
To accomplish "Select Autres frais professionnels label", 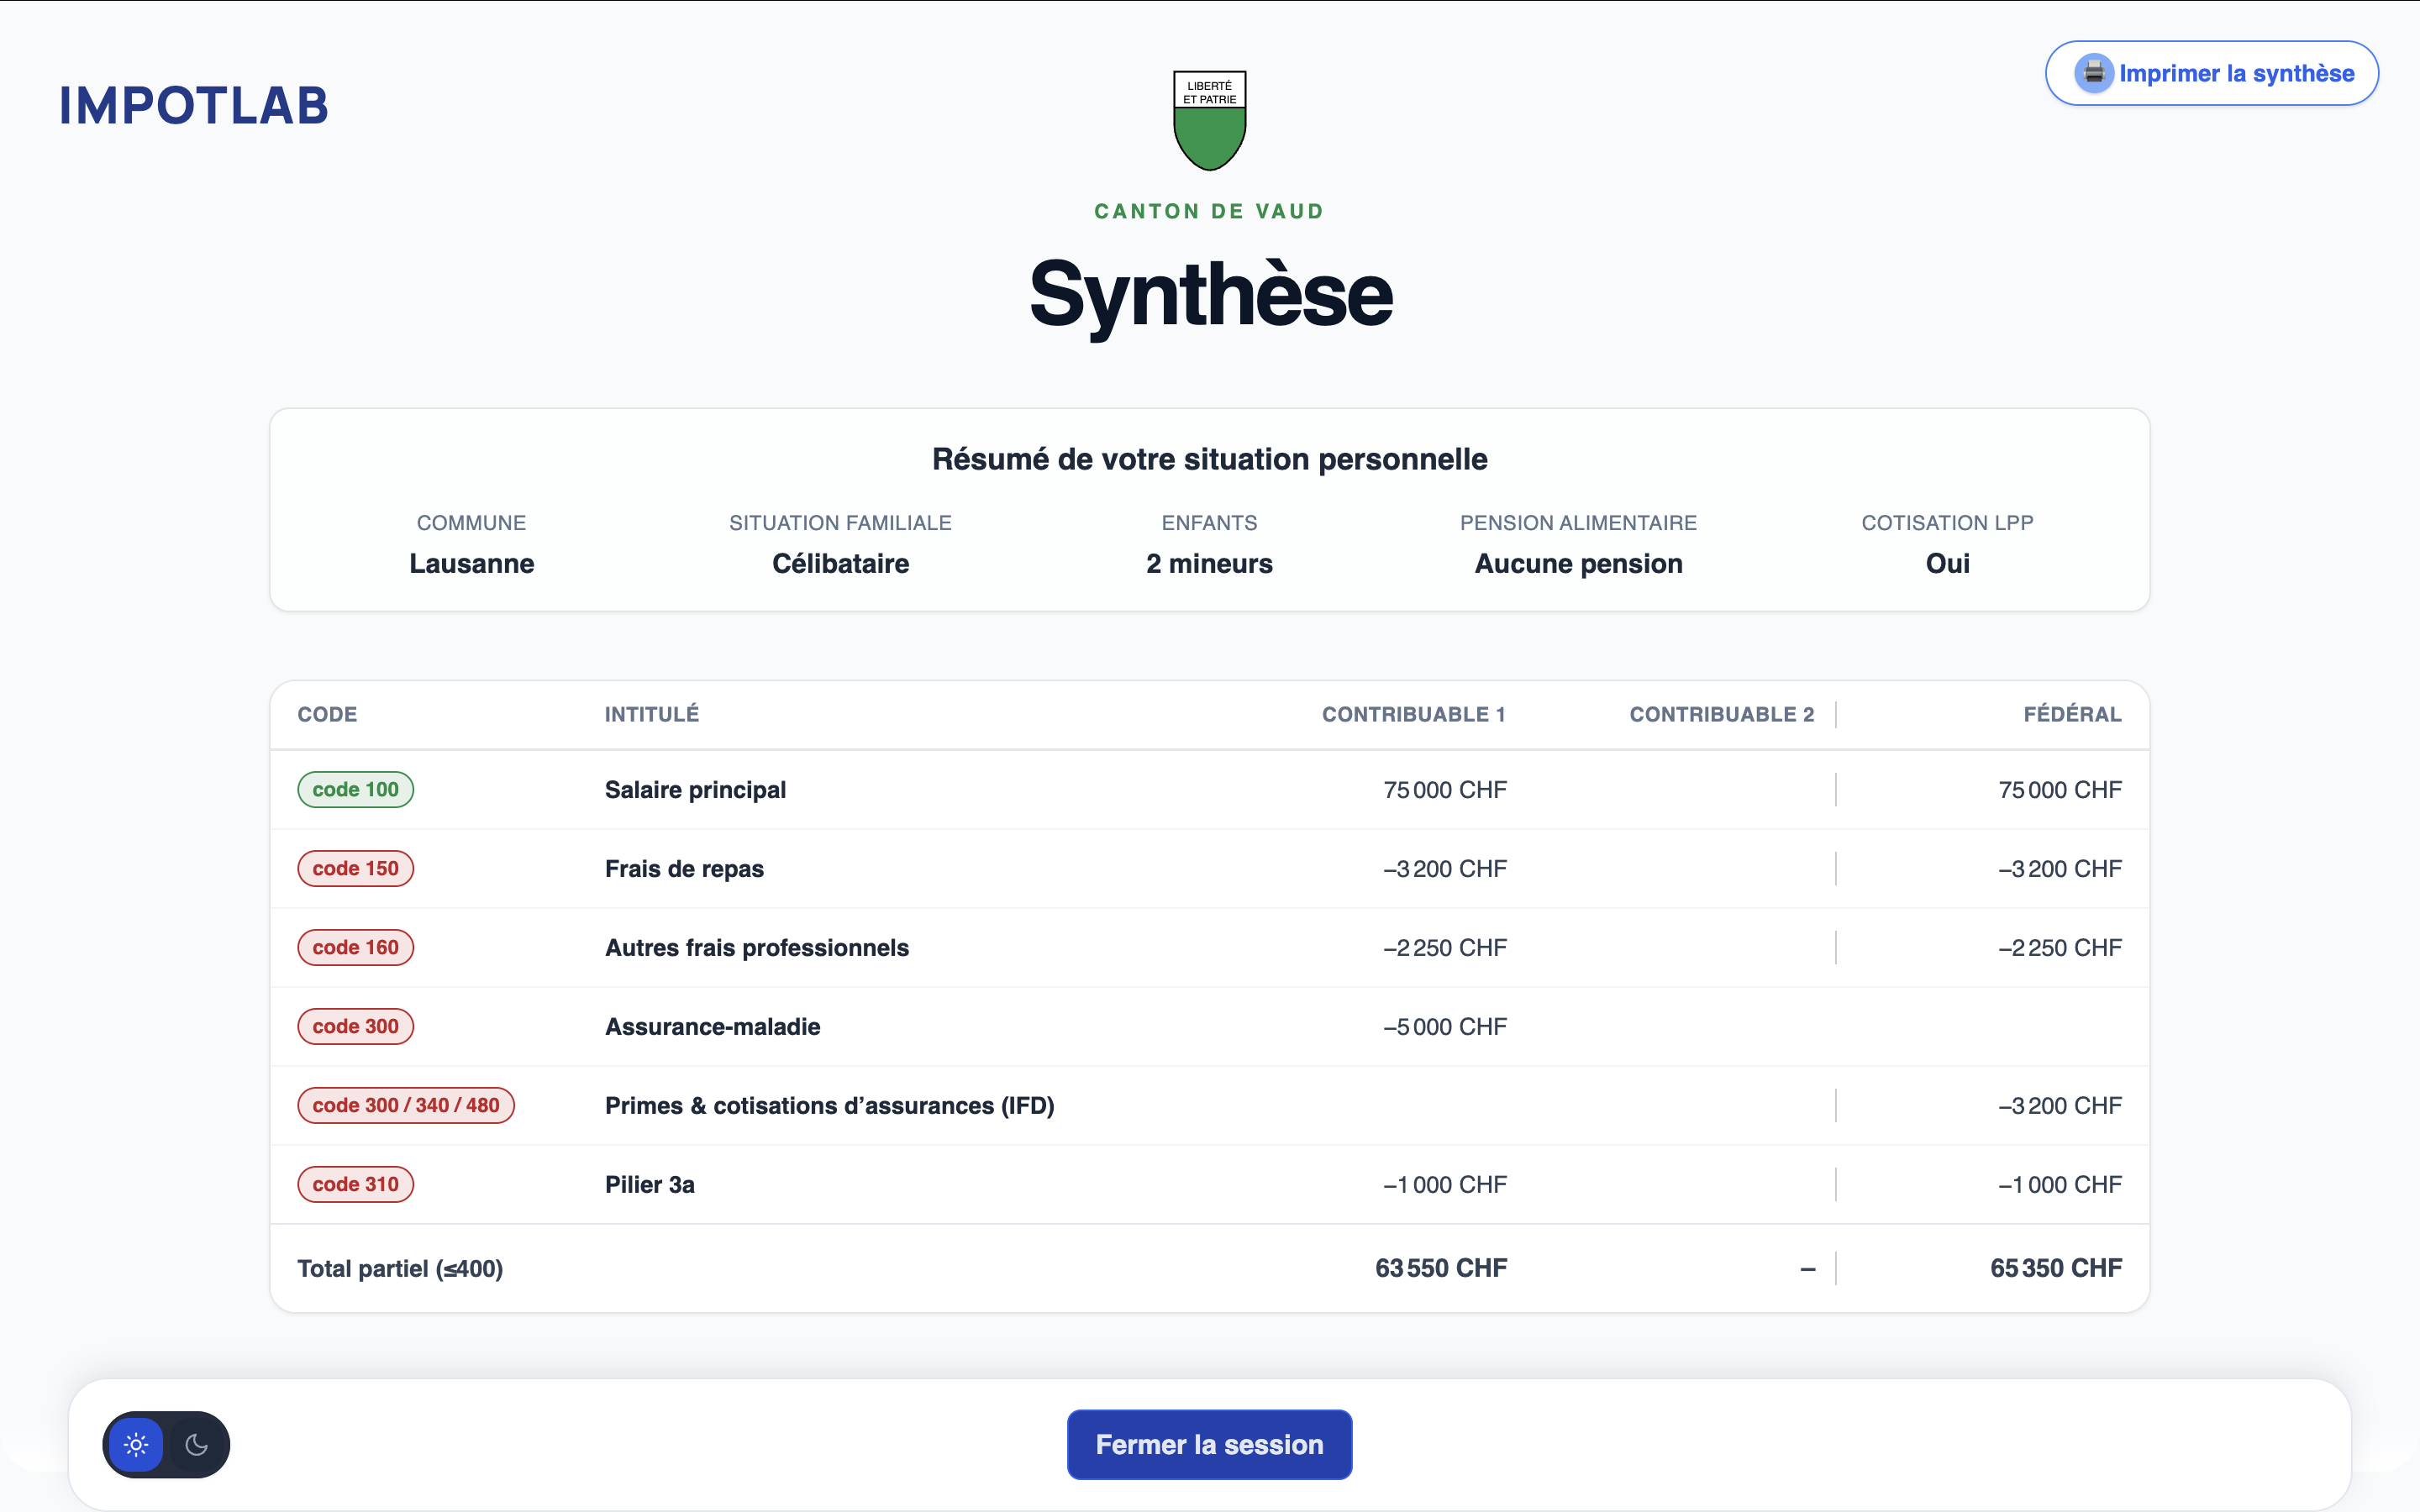I will (757, 948).
